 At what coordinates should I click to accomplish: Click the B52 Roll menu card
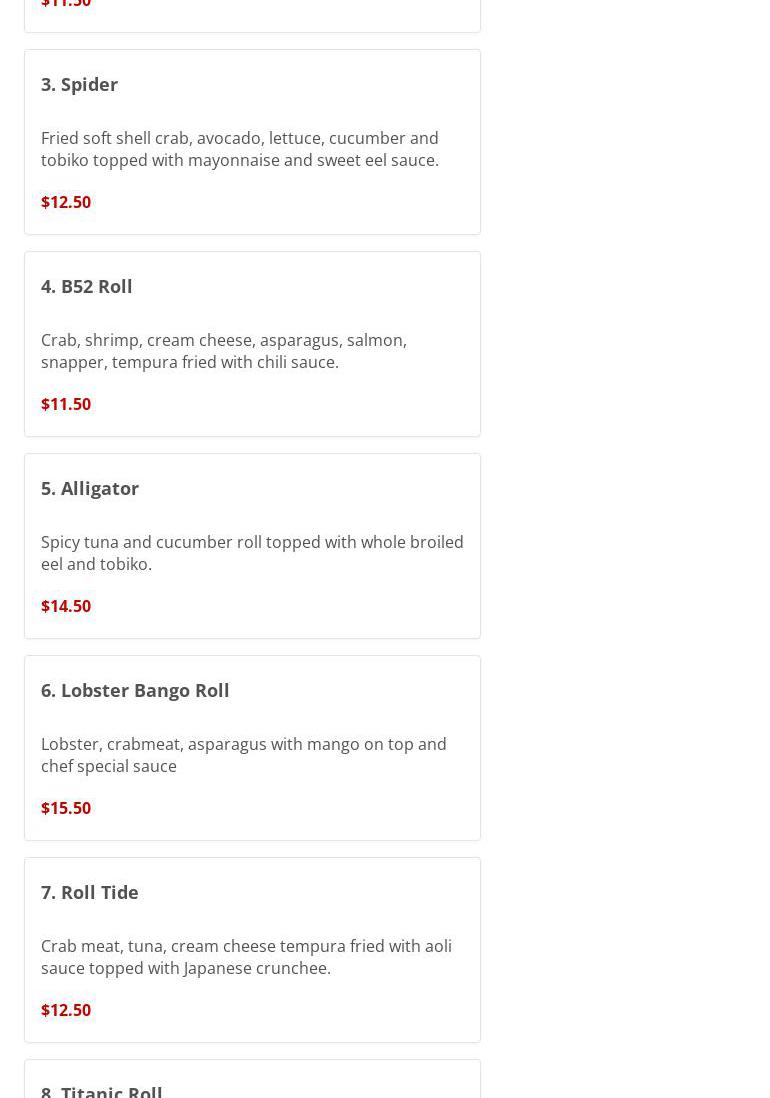(x=253, y=344)
